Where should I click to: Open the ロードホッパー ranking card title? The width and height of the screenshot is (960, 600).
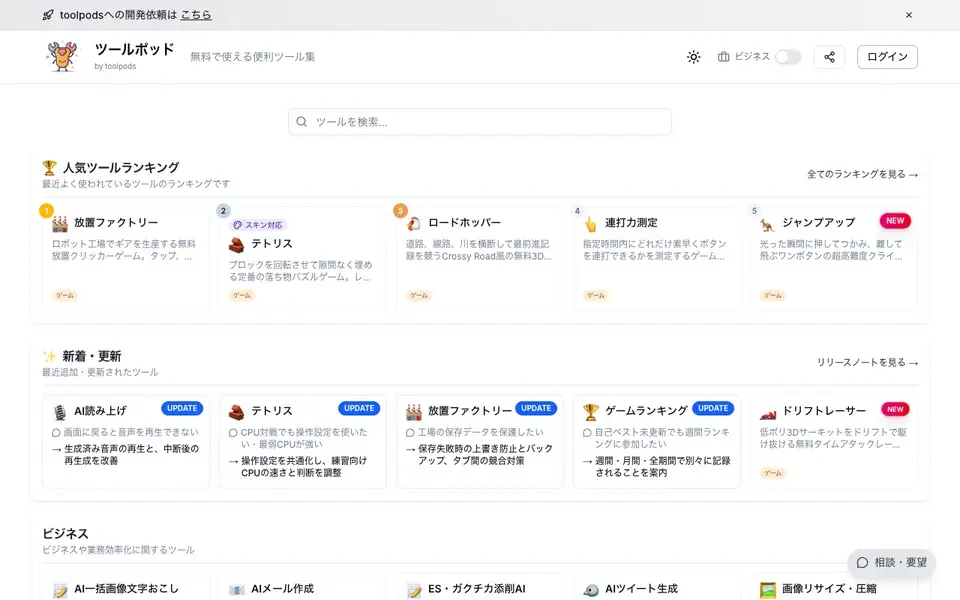tap(464, 223)
